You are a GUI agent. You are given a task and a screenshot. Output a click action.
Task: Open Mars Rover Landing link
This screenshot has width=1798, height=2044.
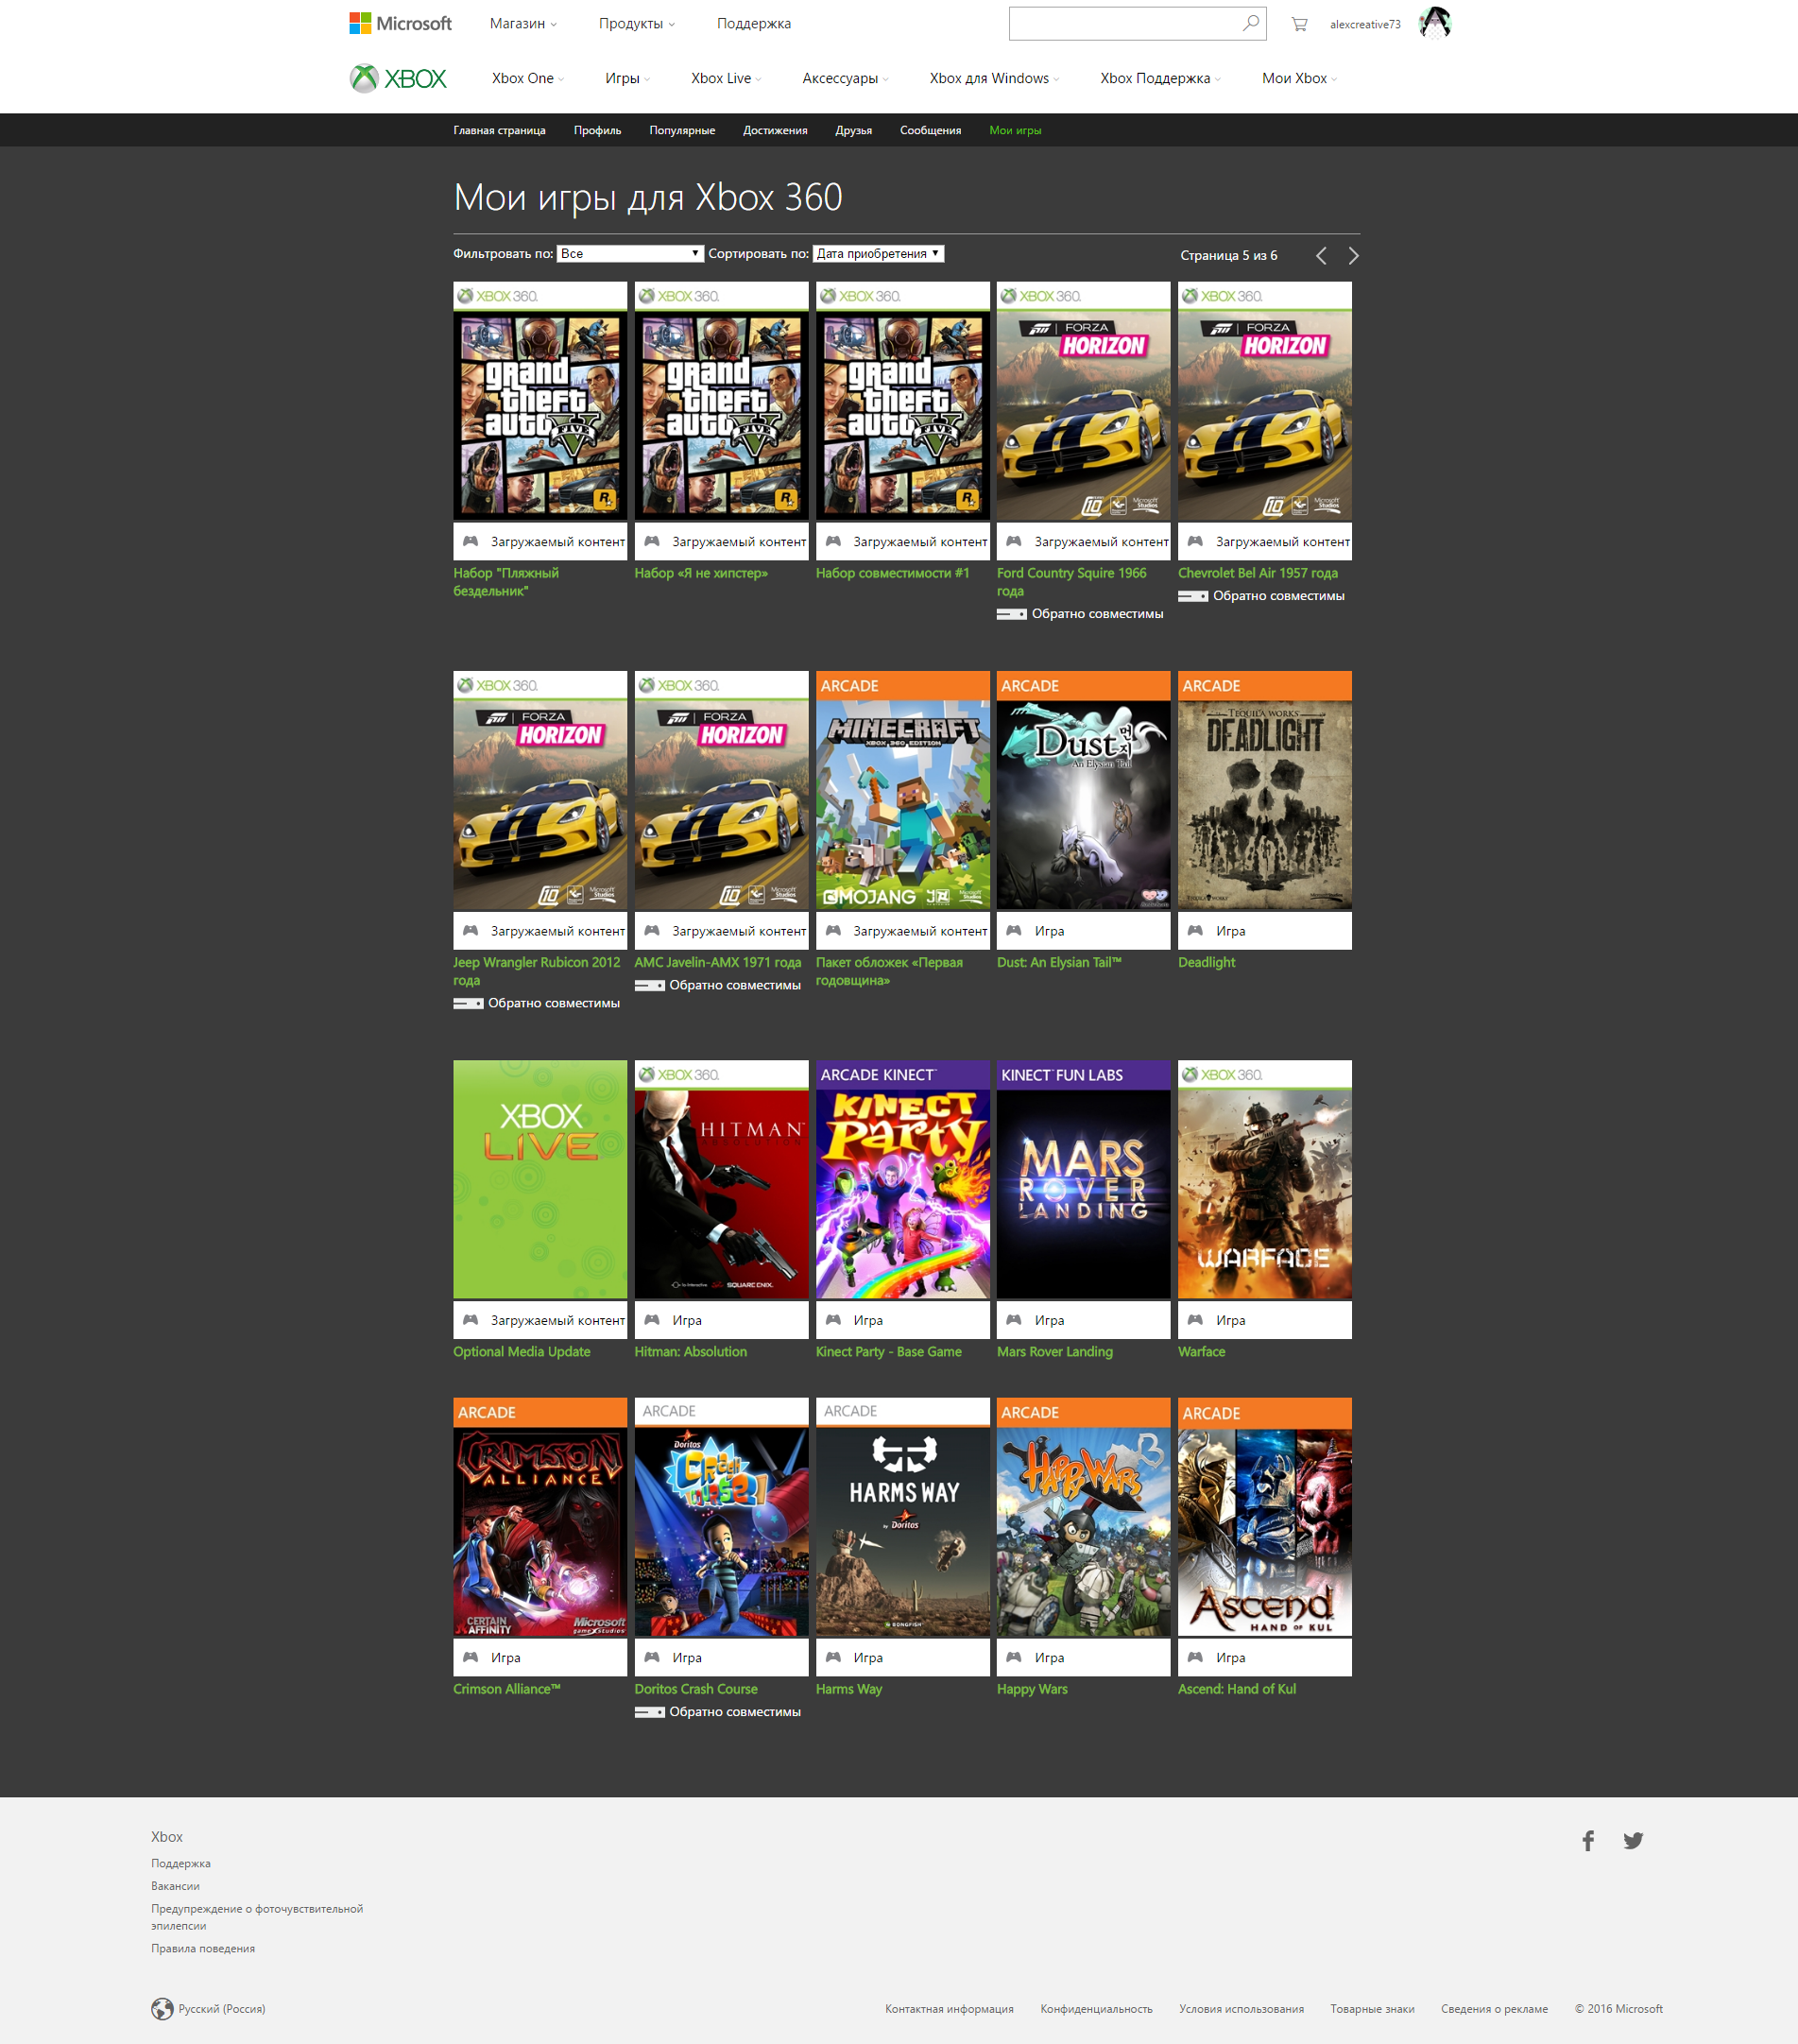tap(1054, 1351)
